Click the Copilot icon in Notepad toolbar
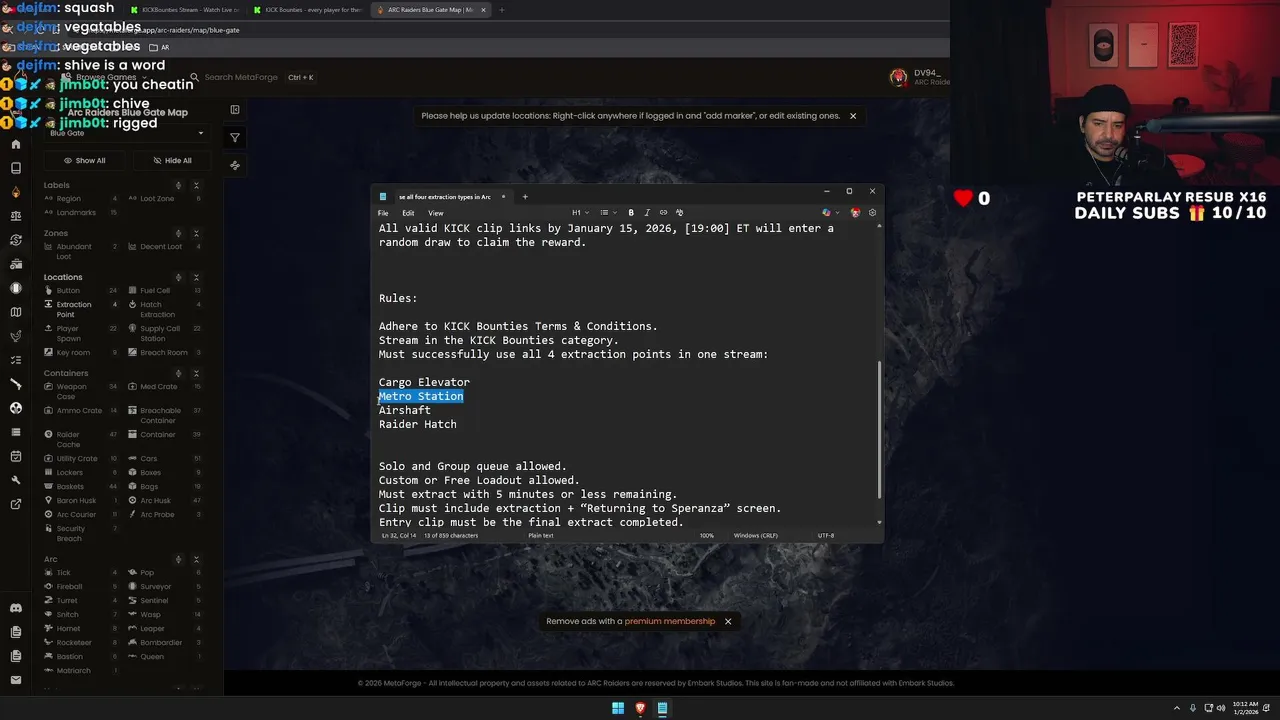 827,213
